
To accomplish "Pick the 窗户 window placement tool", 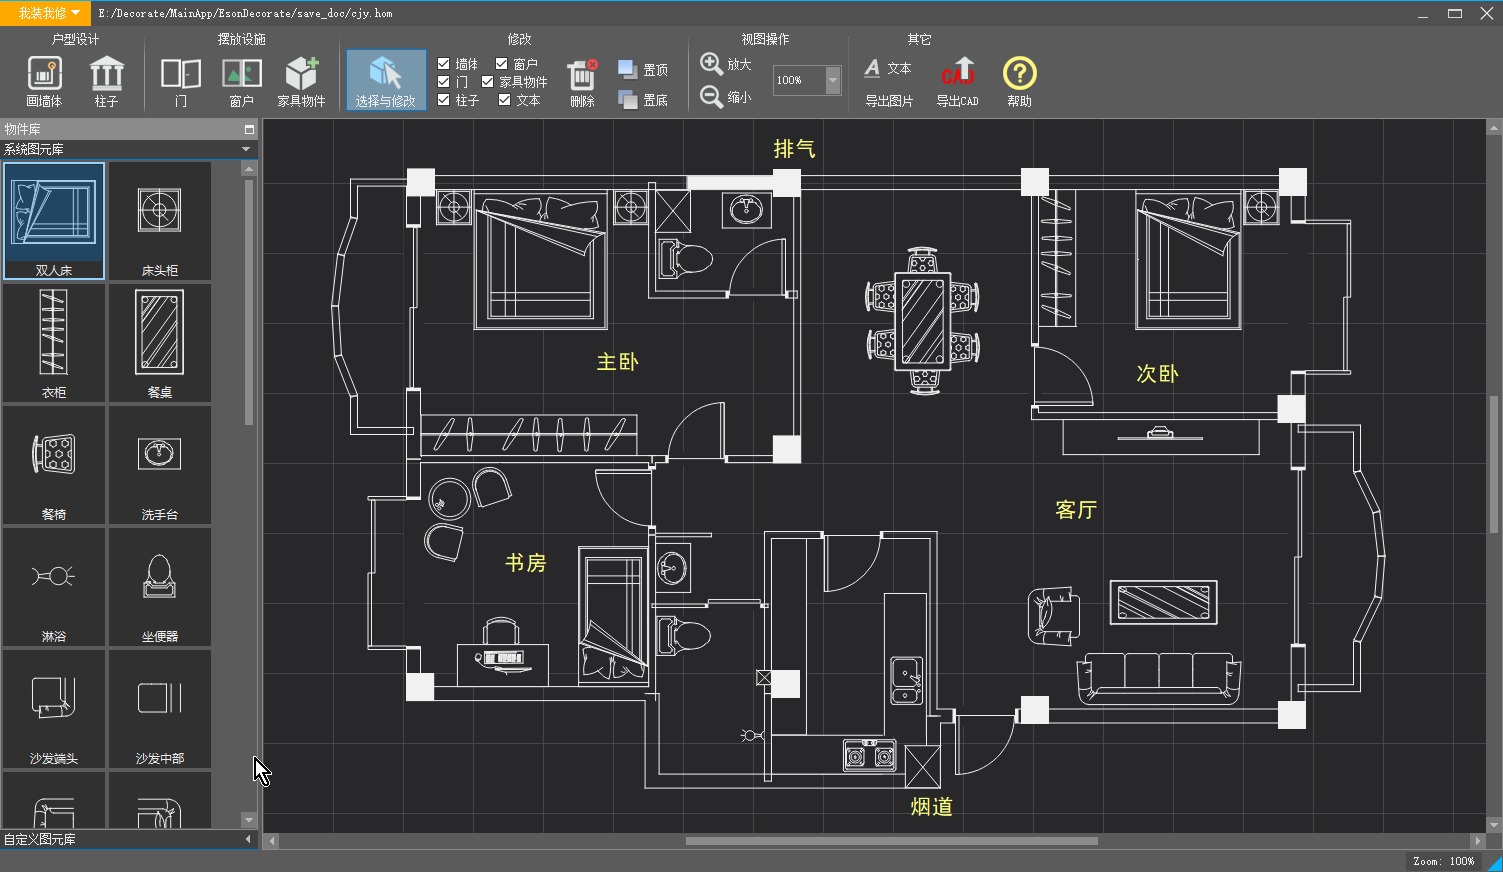I will point(241,81).
